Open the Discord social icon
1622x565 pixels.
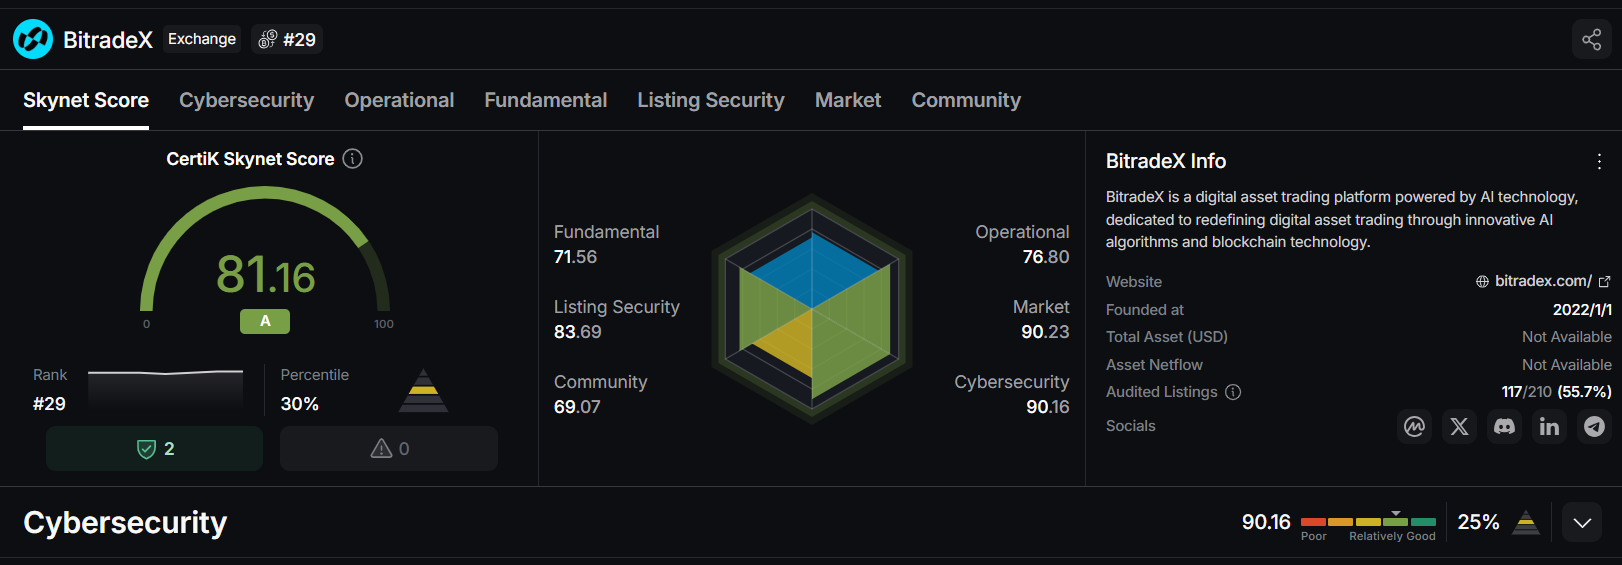click(x=1504, y=426)
